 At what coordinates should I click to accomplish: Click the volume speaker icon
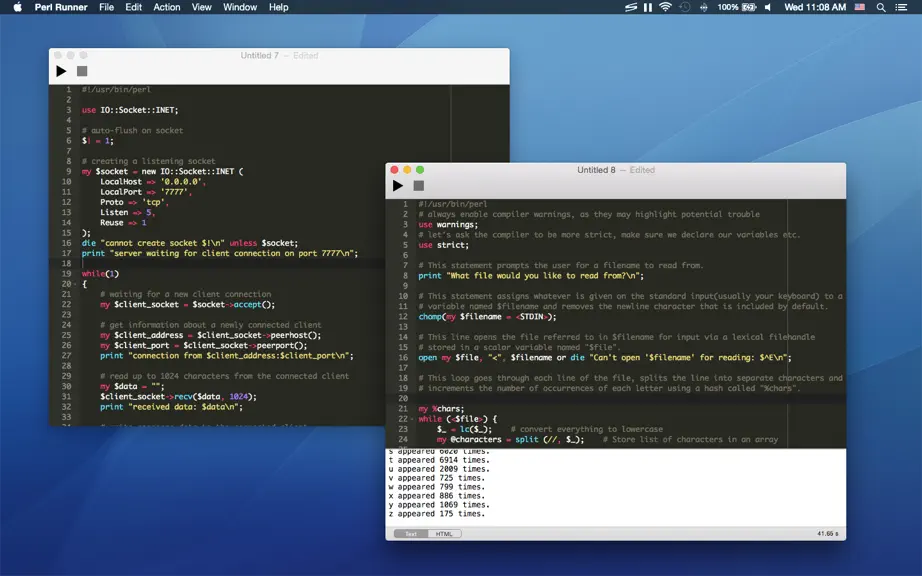[768, 7]
